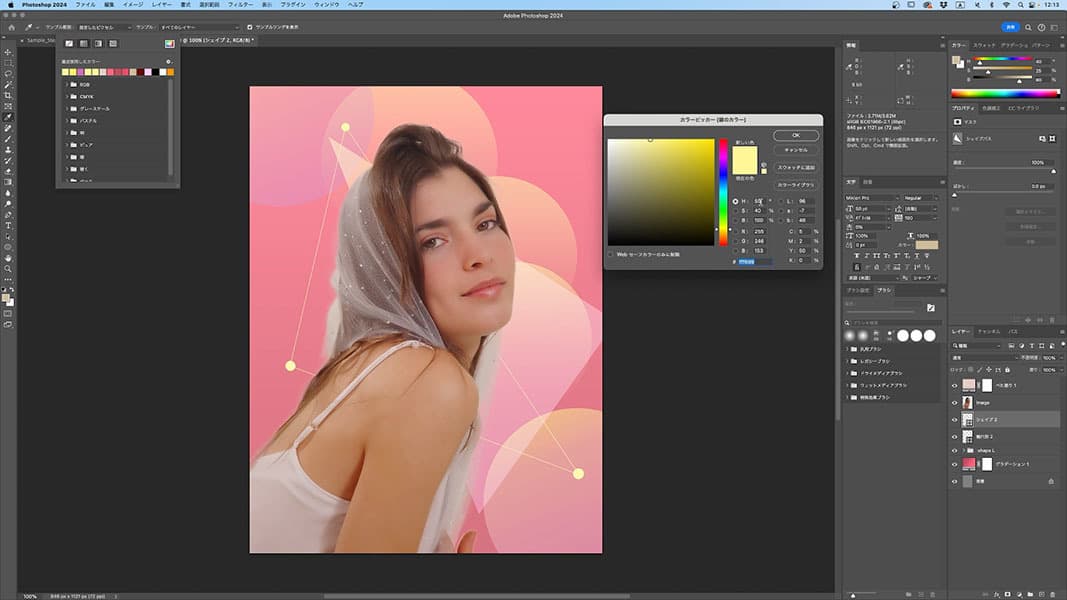Select the Lasso tool

click(x=8, y=73)
